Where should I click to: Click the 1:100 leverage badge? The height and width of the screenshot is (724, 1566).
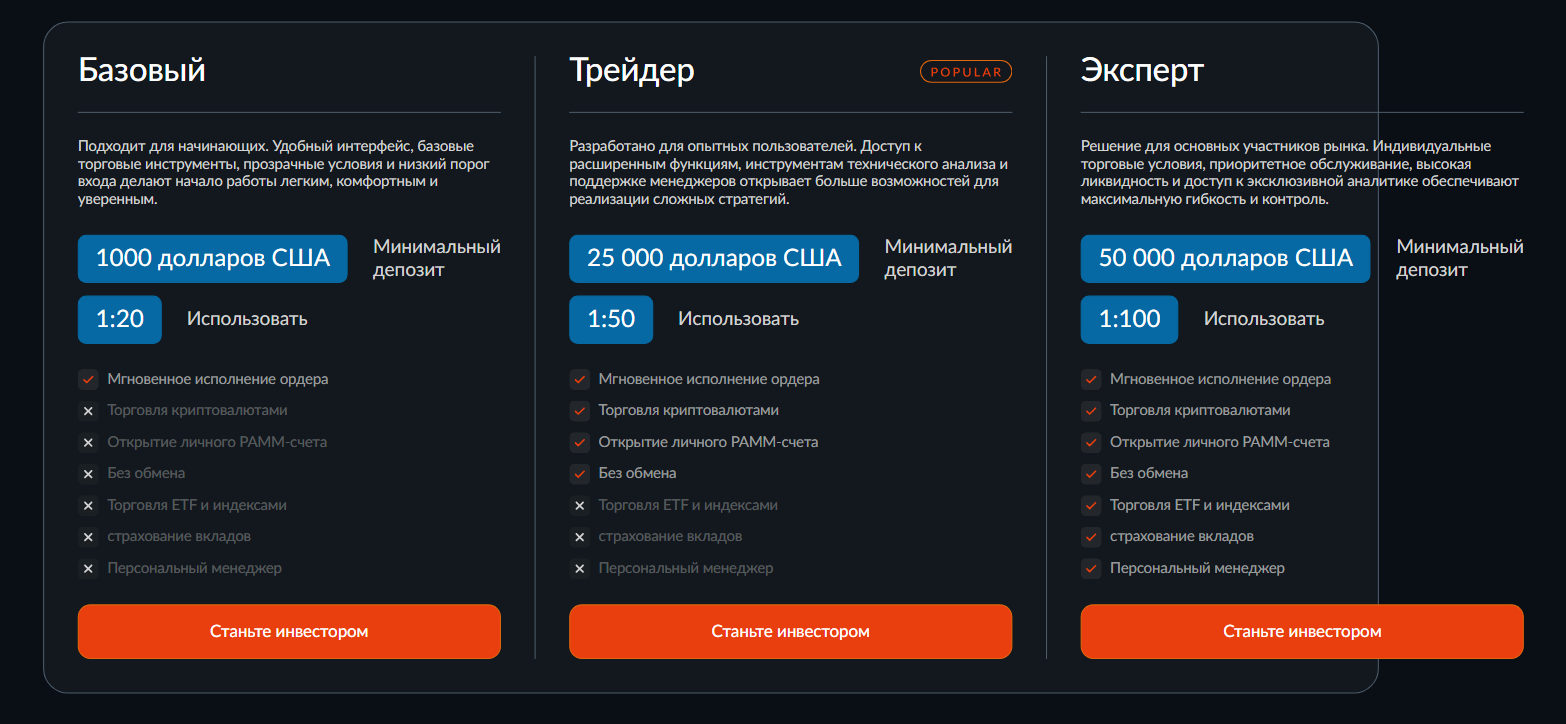point(1129,319)
